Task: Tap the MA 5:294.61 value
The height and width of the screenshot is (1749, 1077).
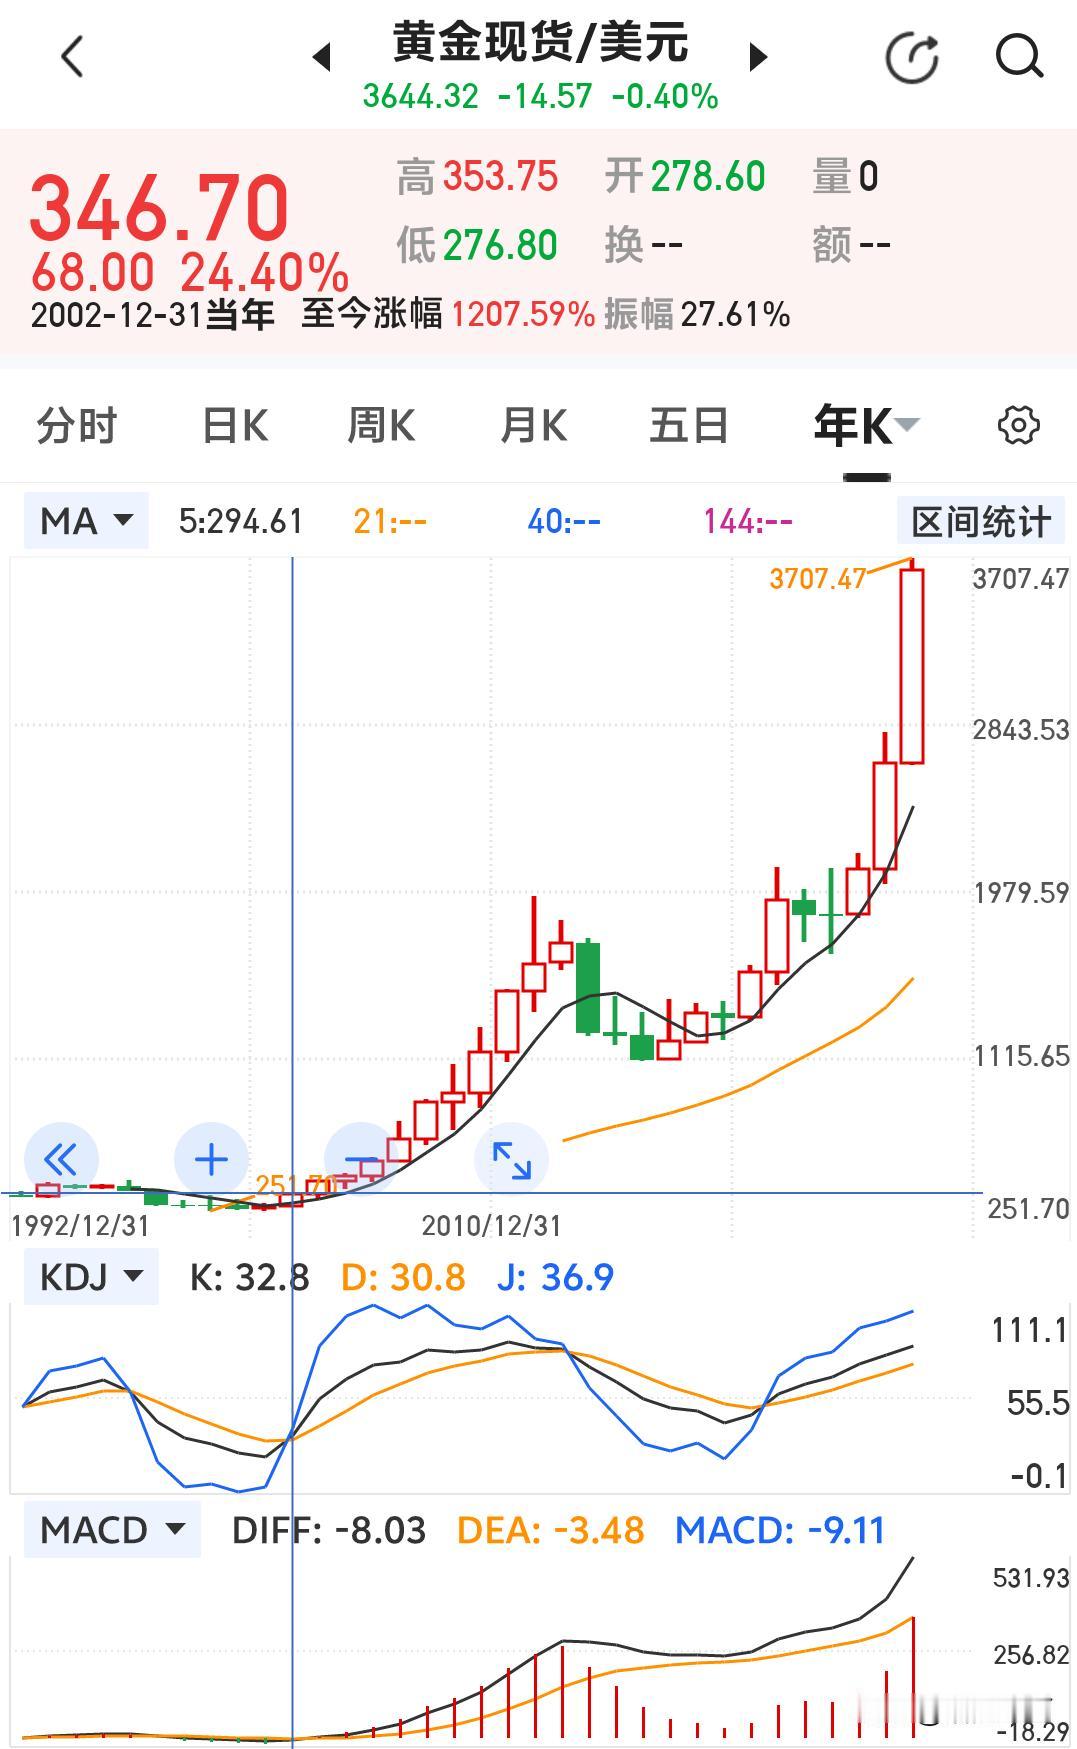Action: tap(240, 521)
